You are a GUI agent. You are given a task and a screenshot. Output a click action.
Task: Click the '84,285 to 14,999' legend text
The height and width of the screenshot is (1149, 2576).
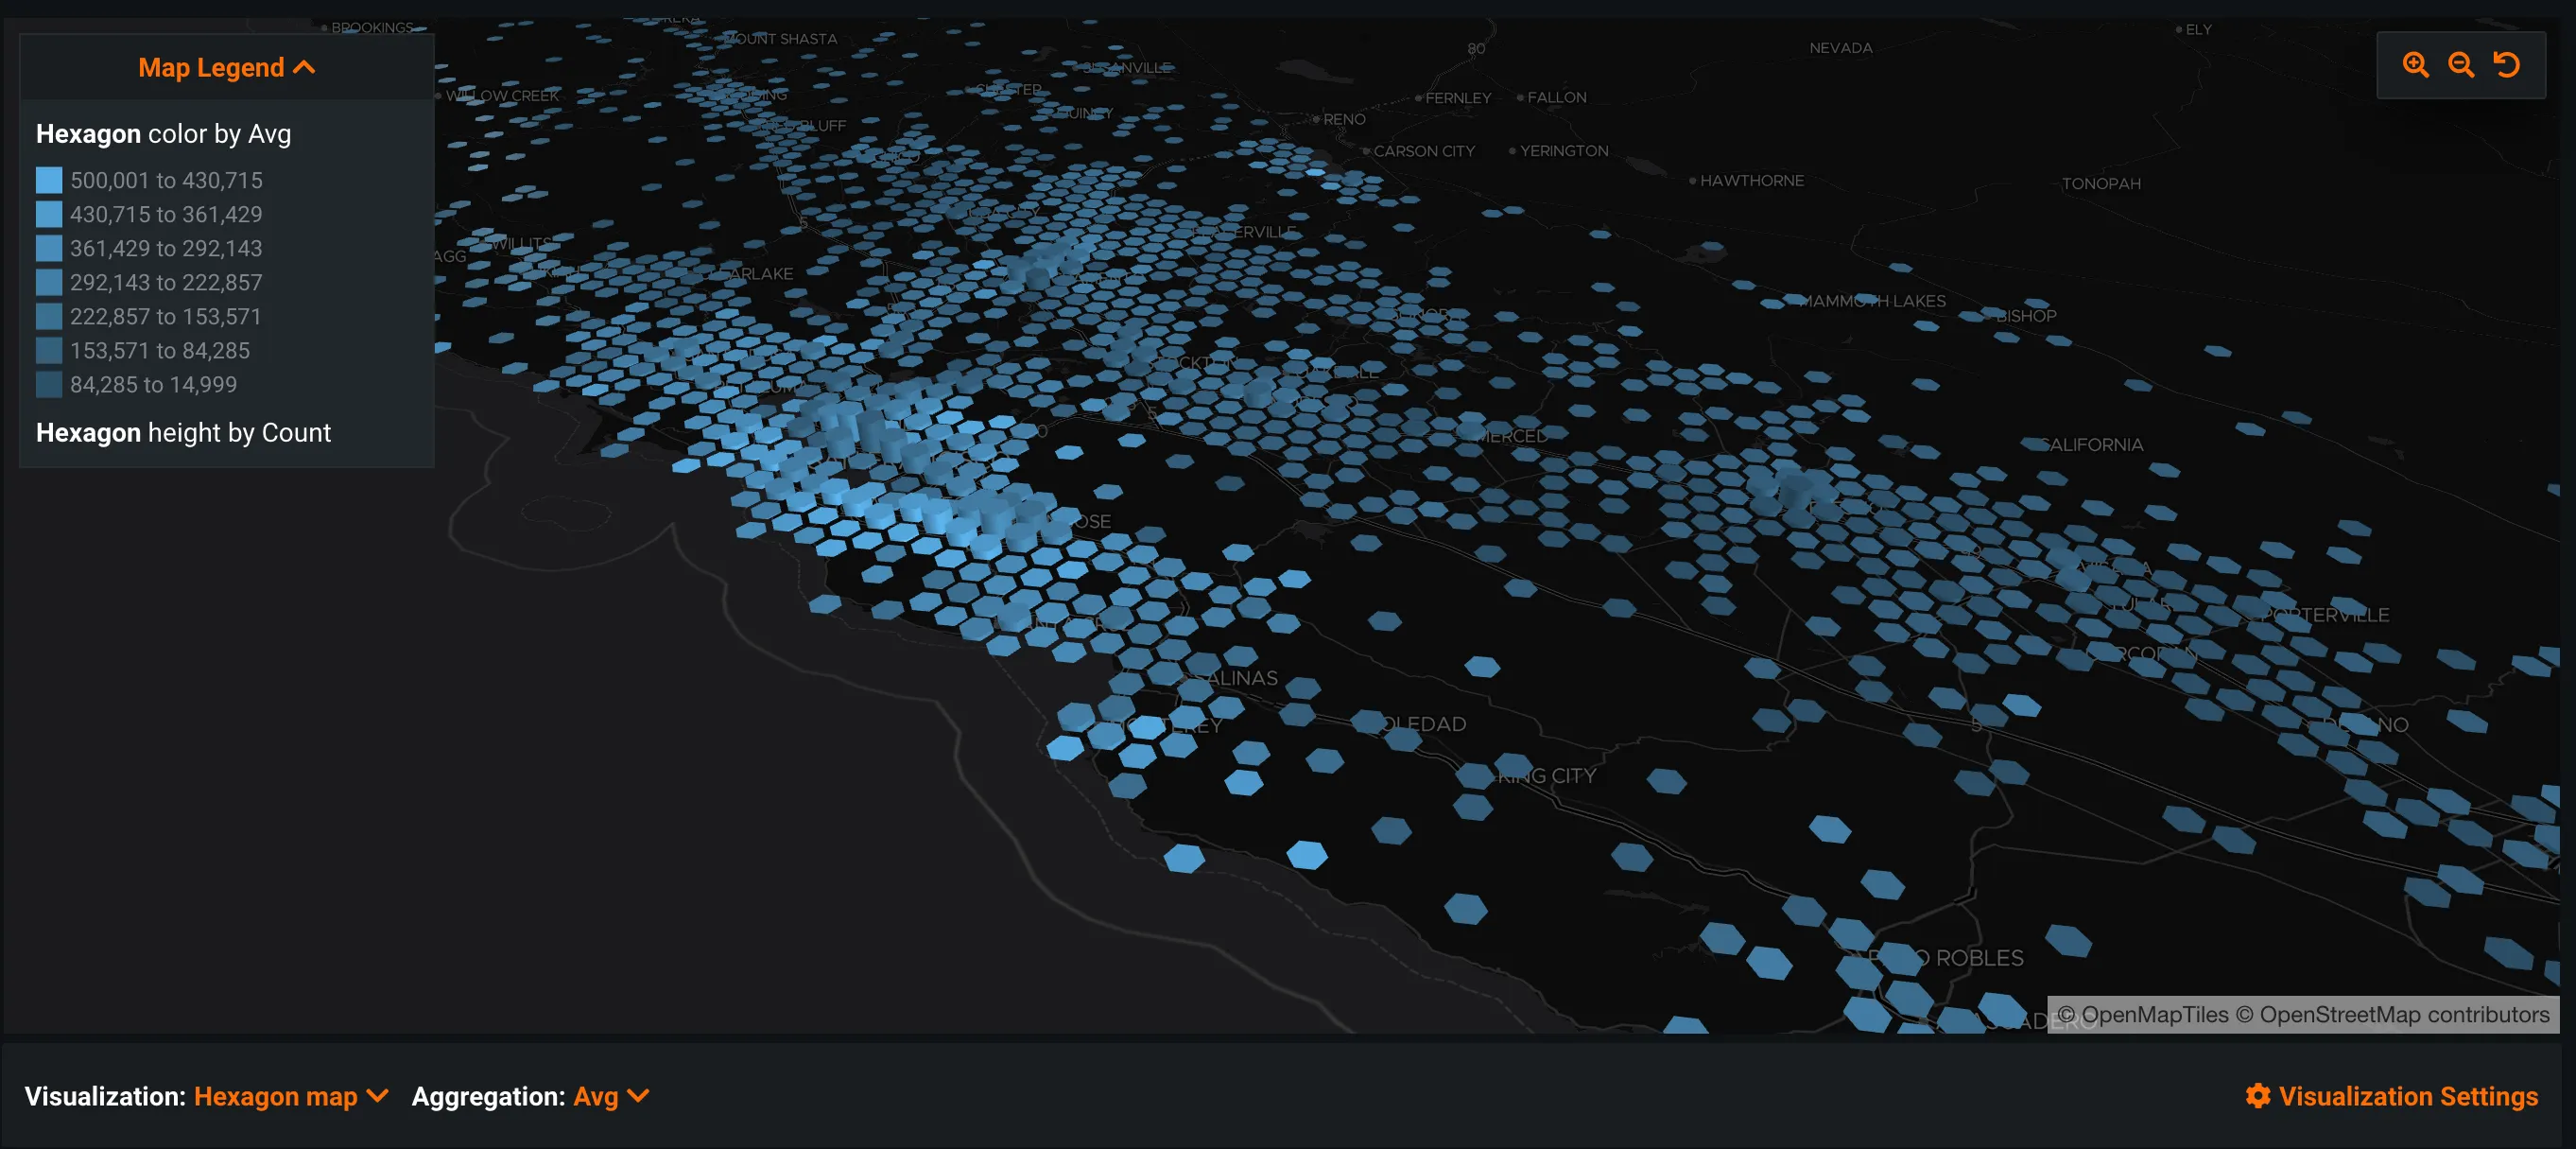tap(153, 384)
